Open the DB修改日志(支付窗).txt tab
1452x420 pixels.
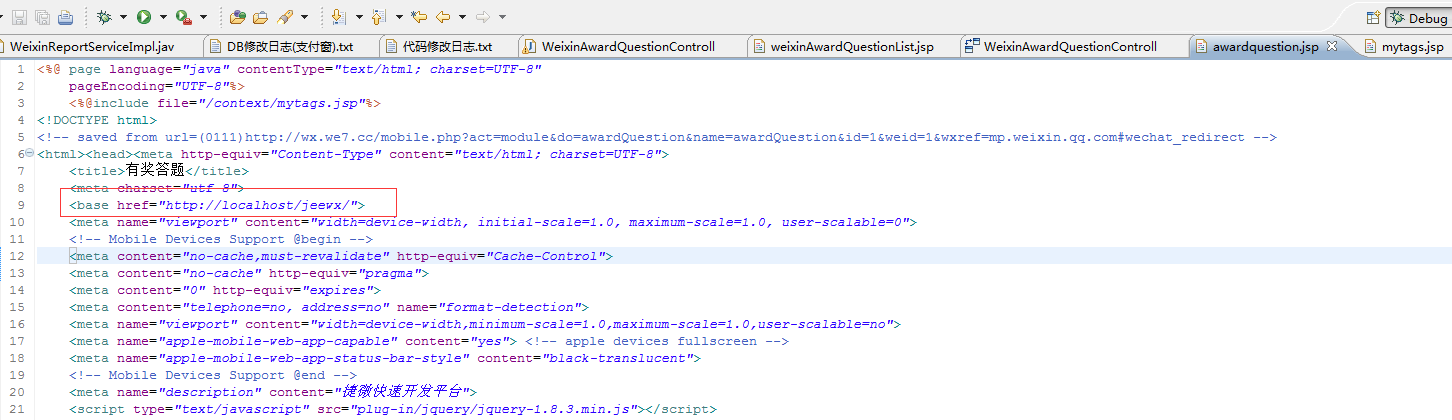coord(290,46)
